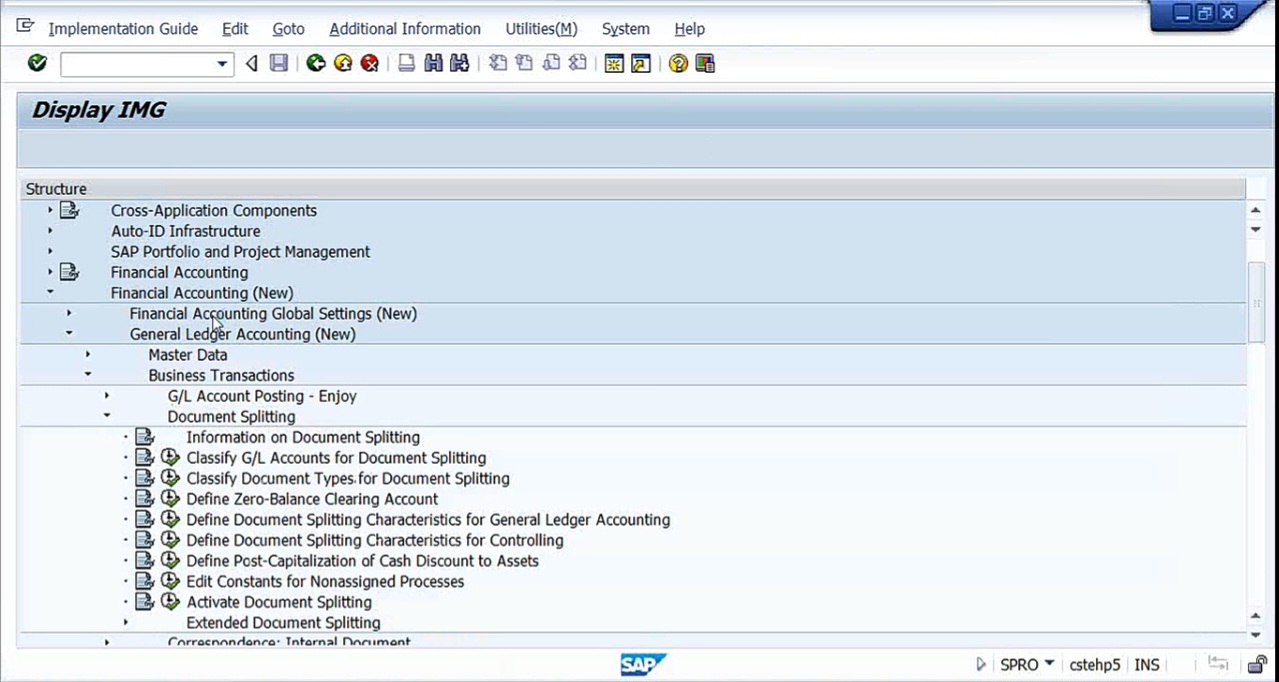This screenshot has height=682, width=1279.
Task: Expand the Master Data node arrow
Action: 88,355
